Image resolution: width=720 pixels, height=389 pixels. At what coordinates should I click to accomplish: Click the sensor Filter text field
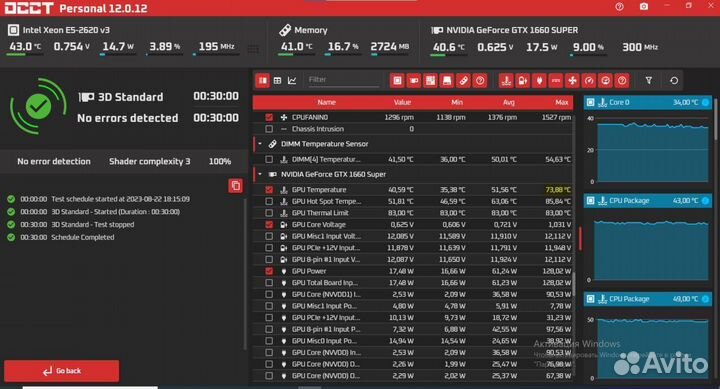[343, 80]
